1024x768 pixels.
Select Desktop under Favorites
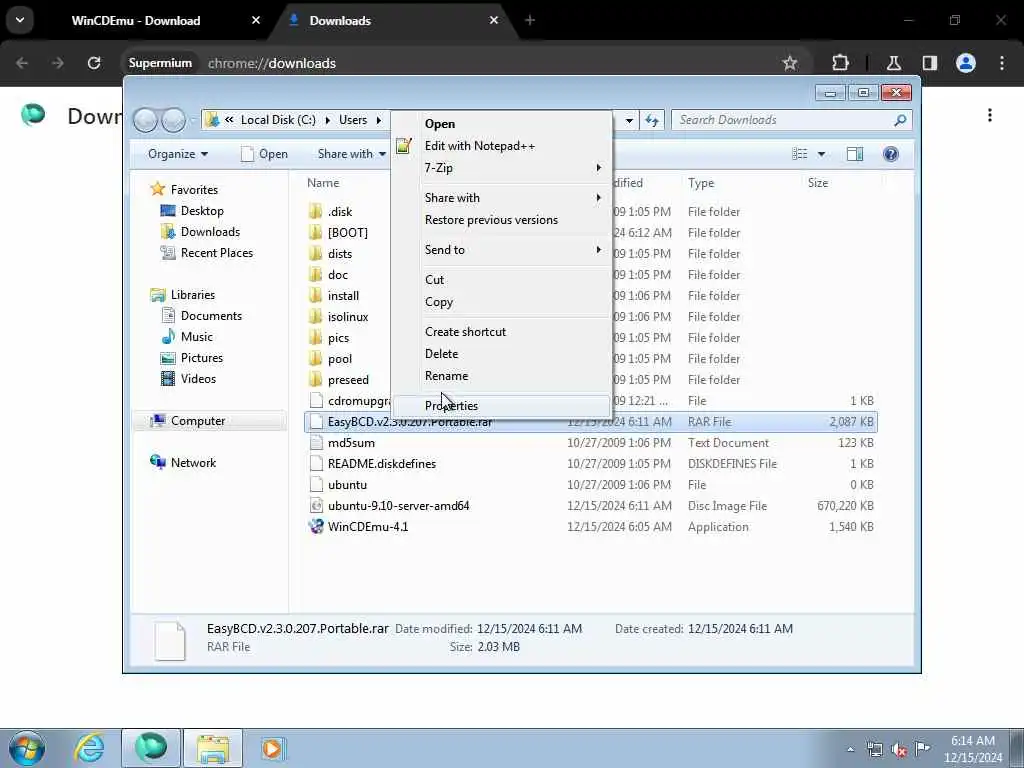click(192, 210)
